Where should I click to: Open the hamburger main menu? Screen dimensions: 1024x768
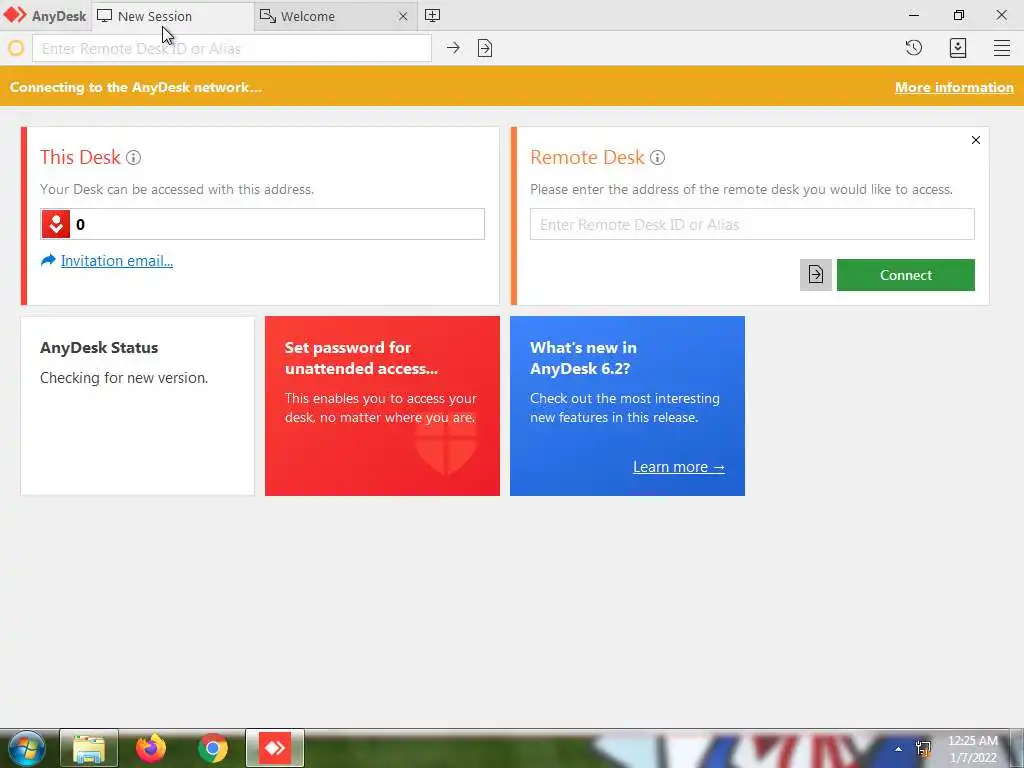click(x=1002, y=48)
